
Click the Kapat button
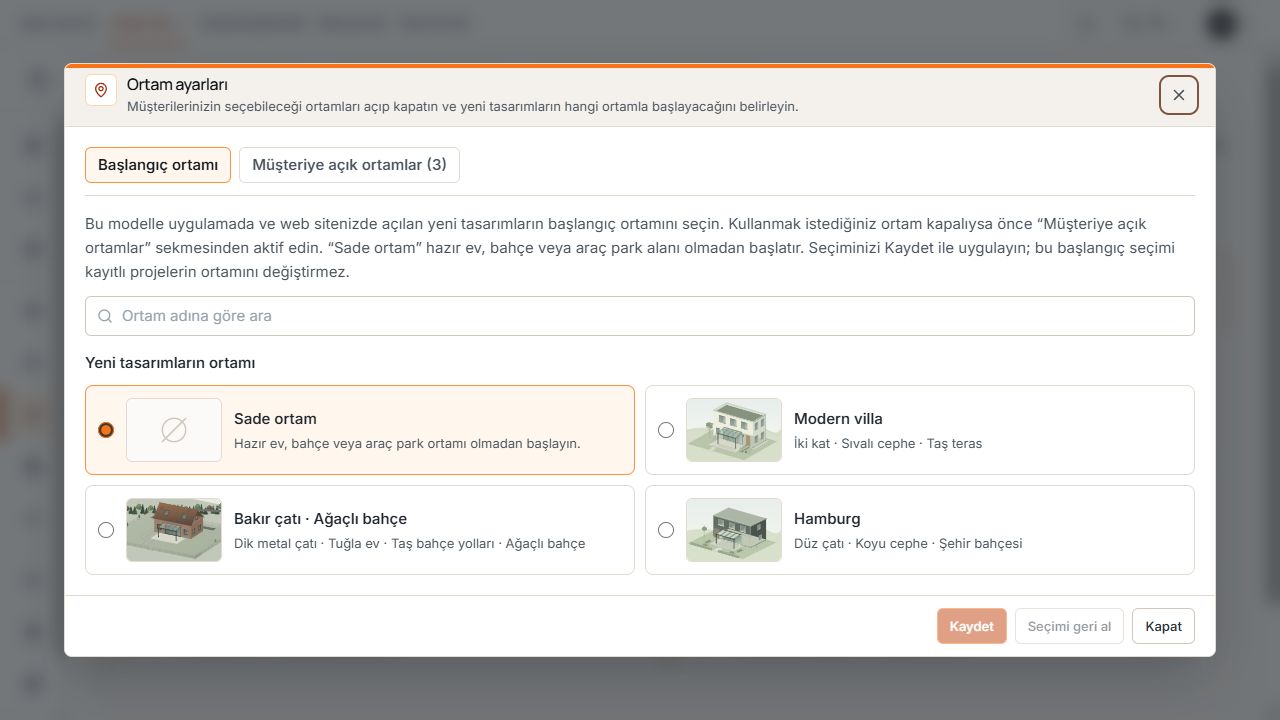(1163, 626)
